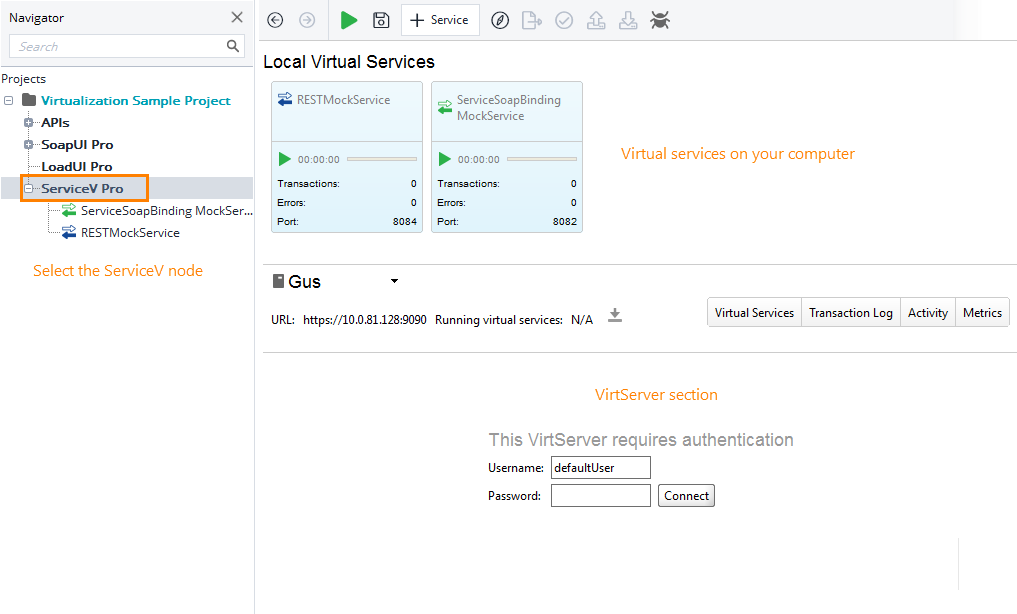
Task: Expand the SoapUI Pro tree node
Action: tap(29, 145)
